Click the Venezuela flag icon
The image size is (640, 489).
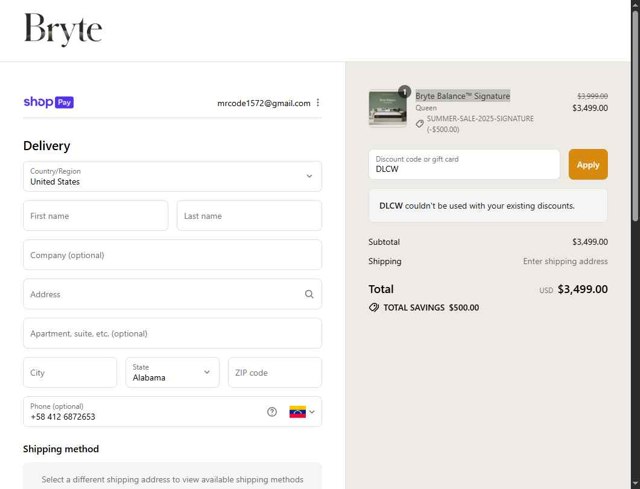pos(298,412)
